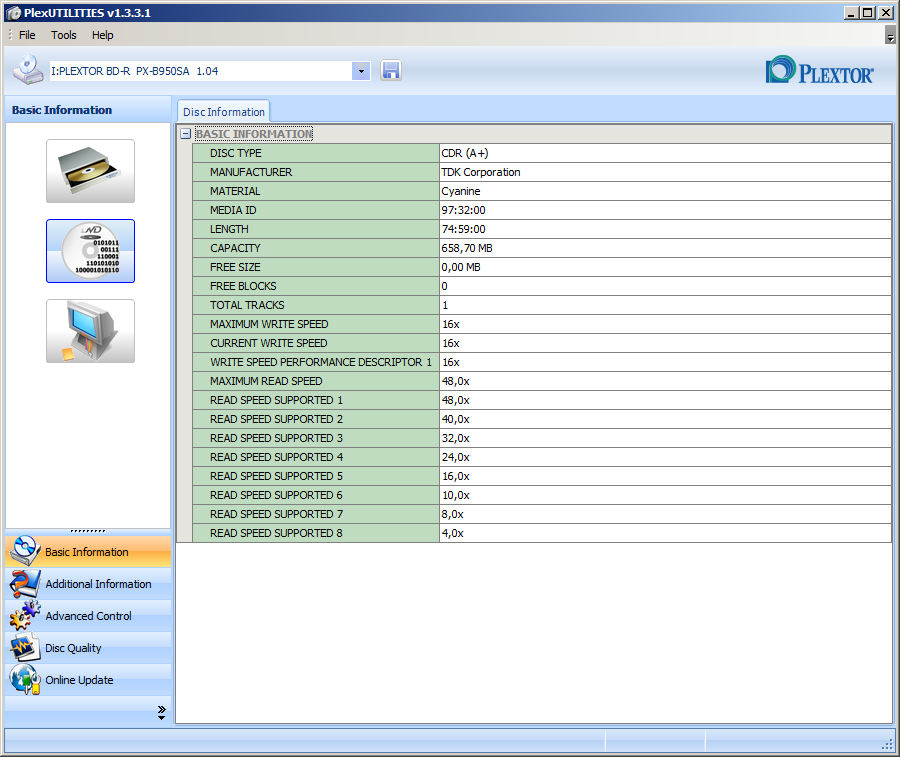Minimize the PlexUTILITIES window

(851, 13)
